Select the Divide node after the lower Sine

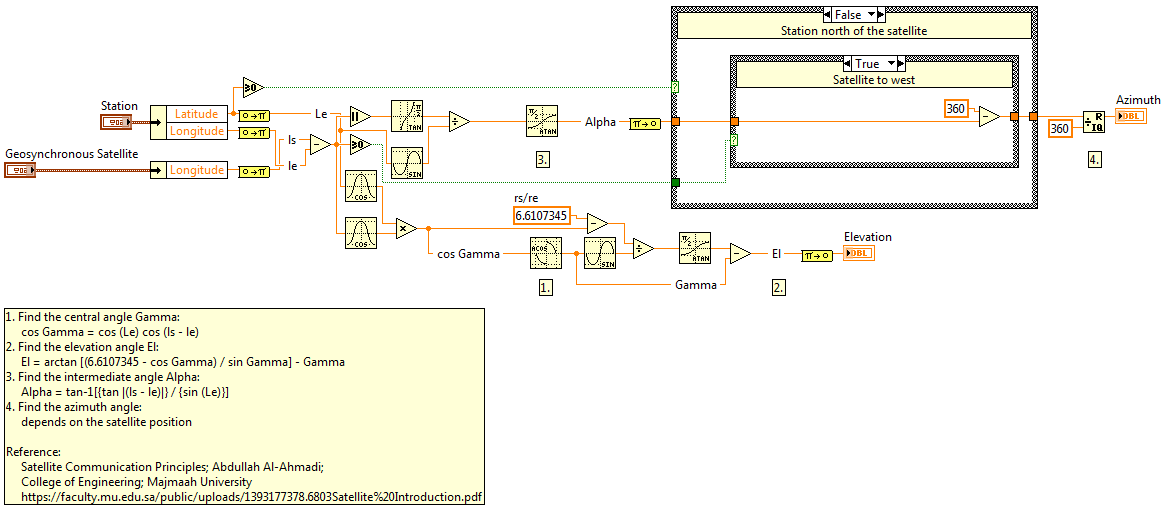[642, 249]
